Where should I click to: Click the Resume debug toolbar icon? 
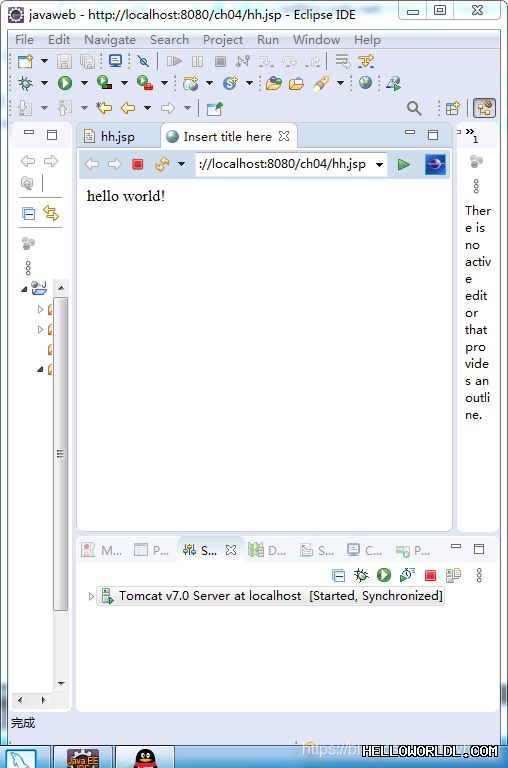tap(174, 61)
